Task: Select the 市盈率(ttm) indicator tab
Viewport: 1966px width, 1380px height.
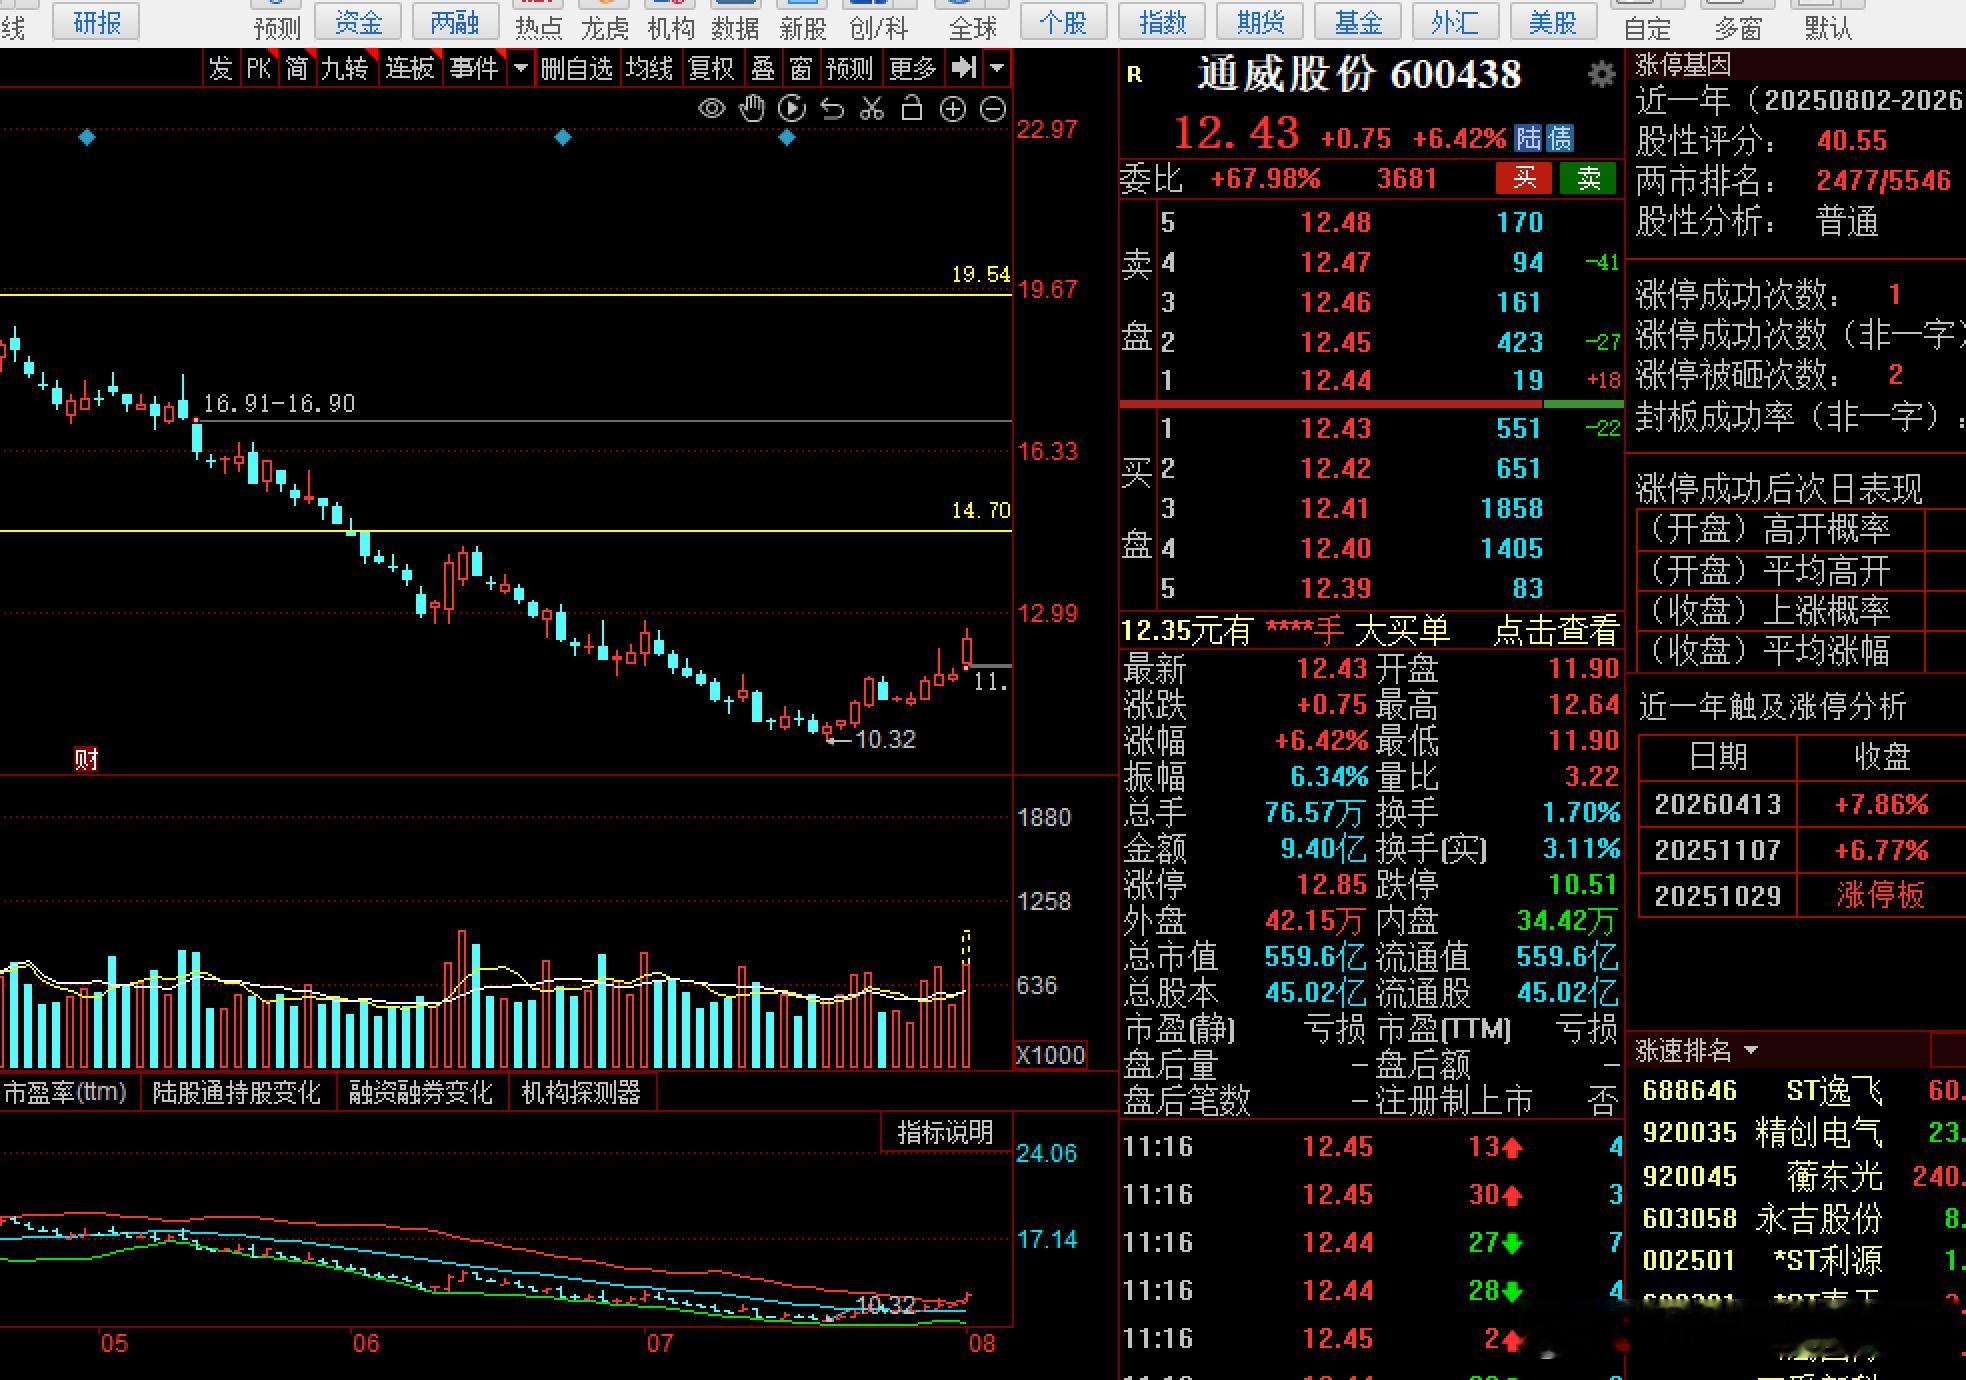Action: [x=66, y=1092]
